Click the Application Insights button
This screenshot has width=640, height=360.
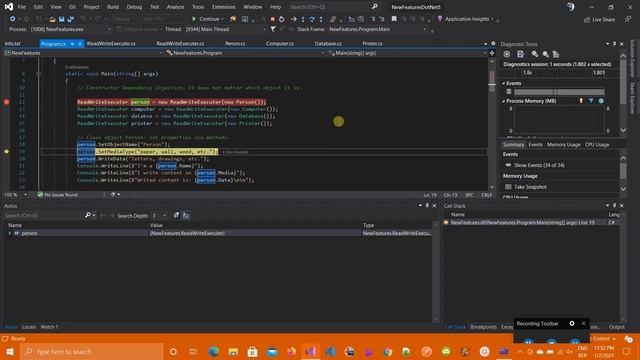click(x=466, y=19)
